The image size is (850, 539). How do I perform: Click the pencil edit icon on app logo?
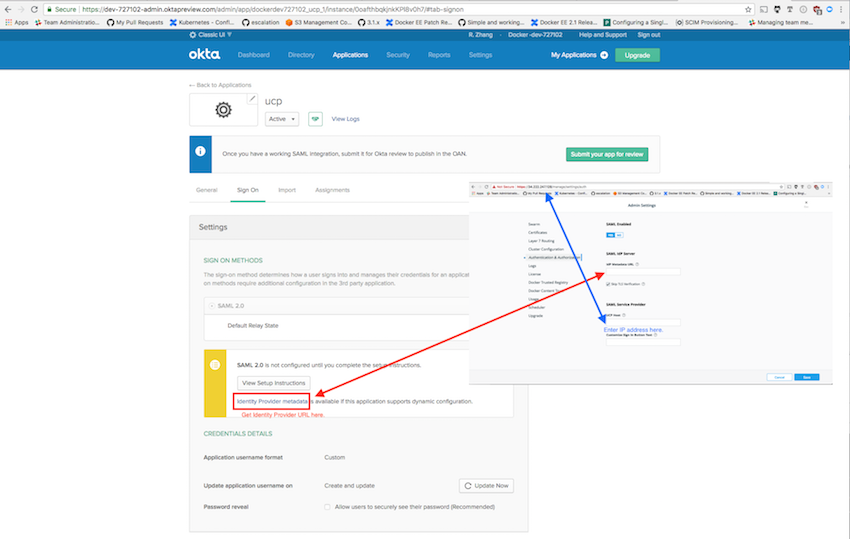point(252,99)
